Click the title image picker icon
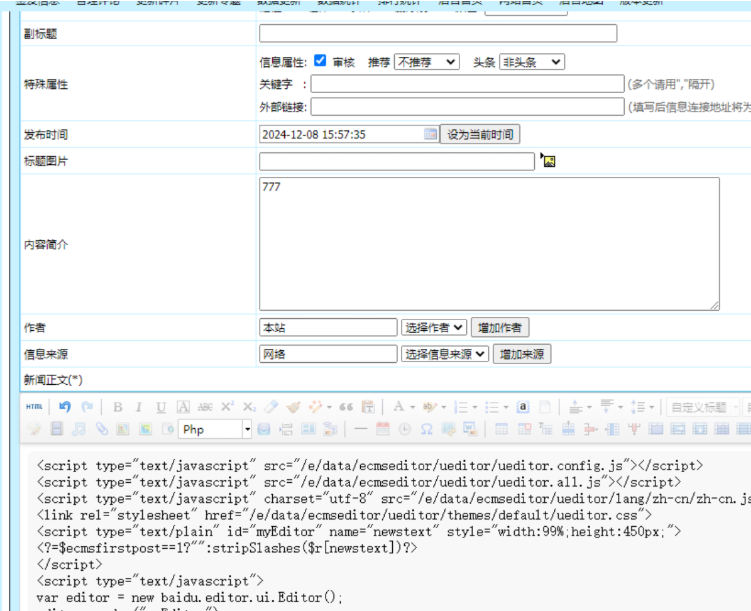 click(x=547, y=161)
